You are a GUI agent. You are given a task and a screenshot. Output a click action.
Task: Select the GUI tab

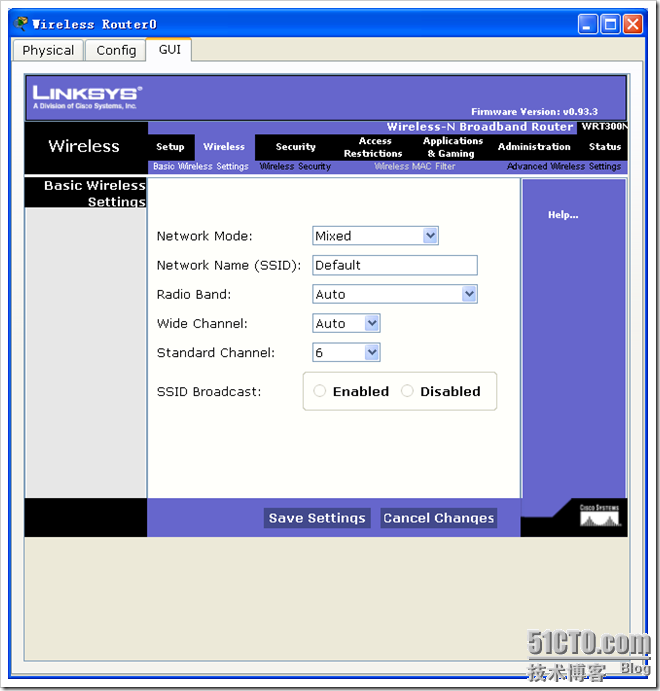point(170,49)
